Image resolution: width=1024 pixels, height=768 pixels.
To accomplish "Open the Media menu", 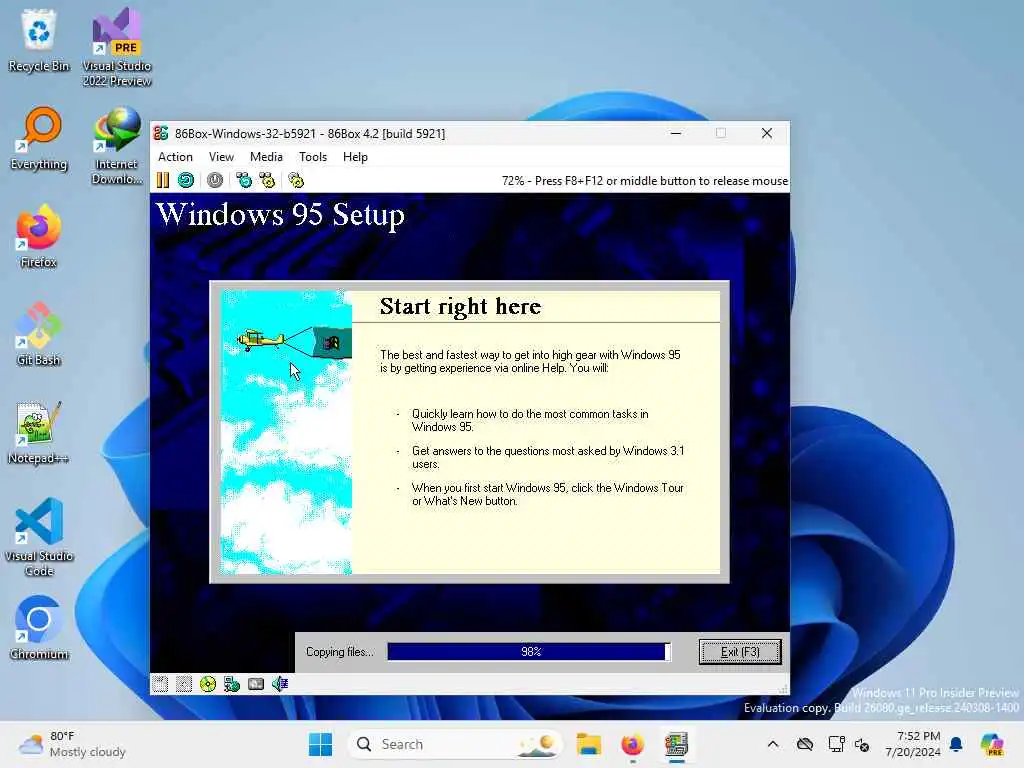I will point(266,157).
